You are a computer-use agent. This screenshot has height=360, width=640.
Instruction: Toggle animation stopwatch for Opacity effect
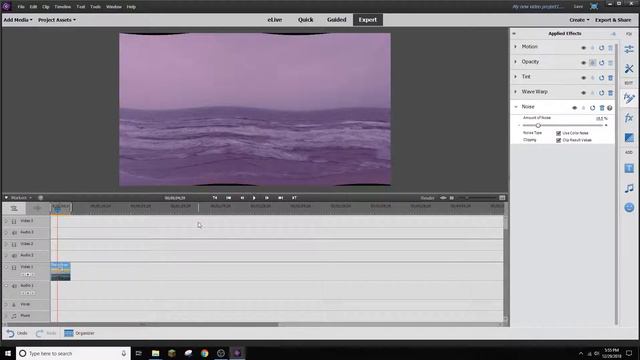point(593,63)
